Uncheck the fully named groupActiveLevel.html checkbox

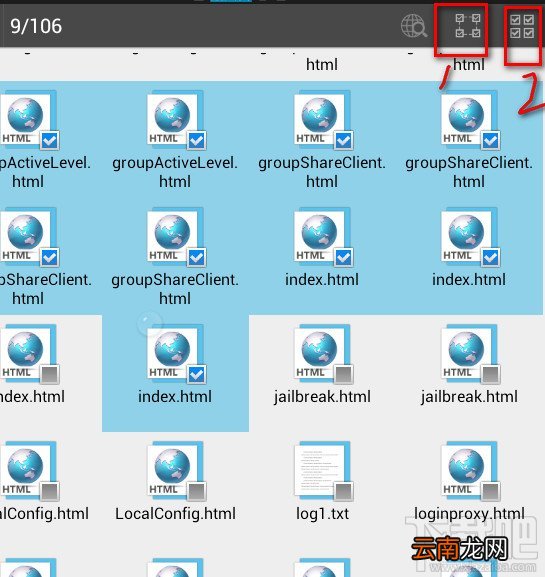pos(197,140)
